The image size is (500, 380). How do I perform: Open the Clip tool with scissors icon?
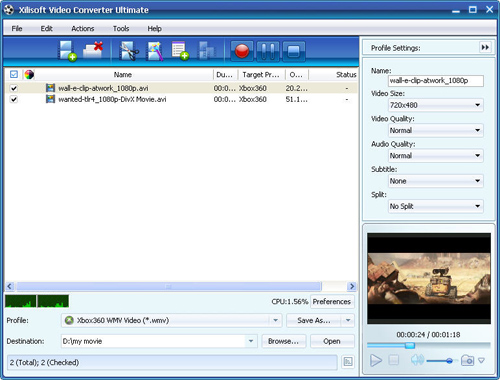tap(129, 51)
